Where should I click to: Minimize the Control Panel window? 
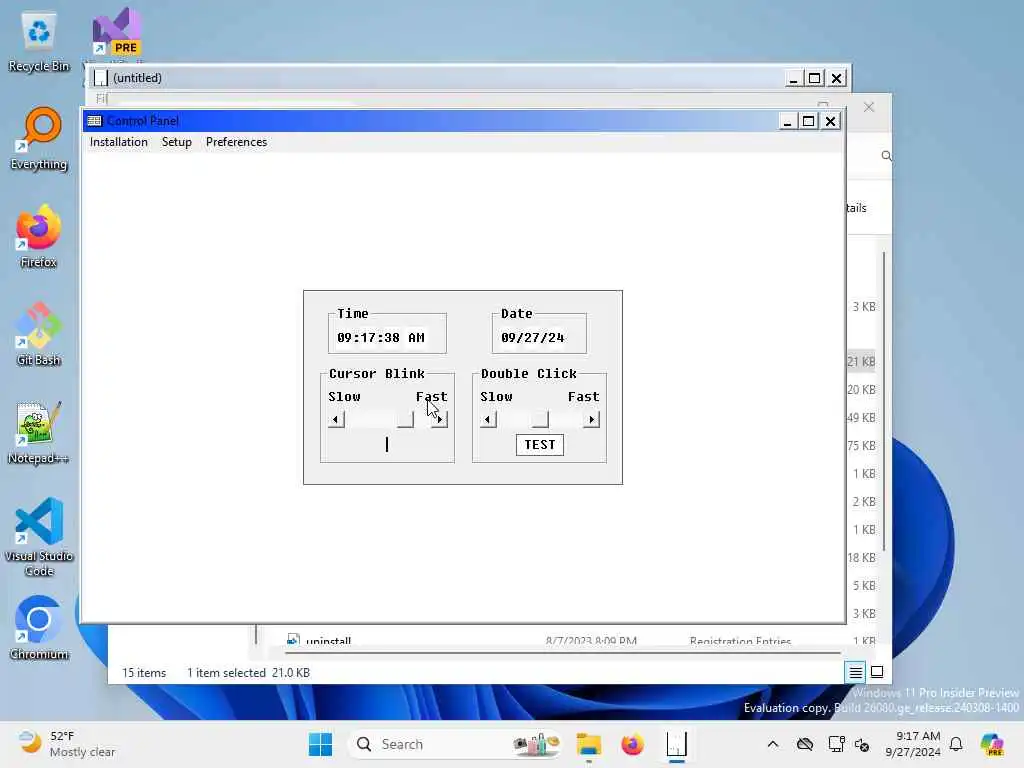click(x=787, y=121)
